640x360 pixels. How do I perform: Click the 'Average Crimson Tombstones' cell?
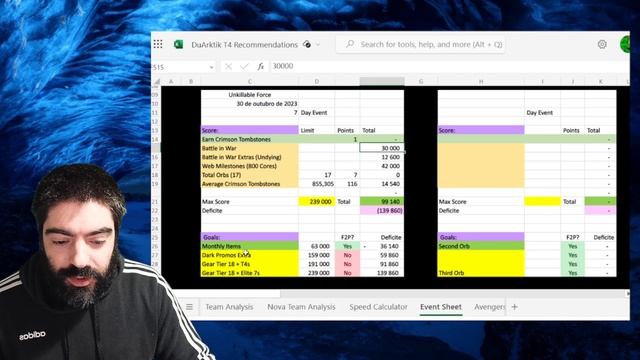point(250,184)
